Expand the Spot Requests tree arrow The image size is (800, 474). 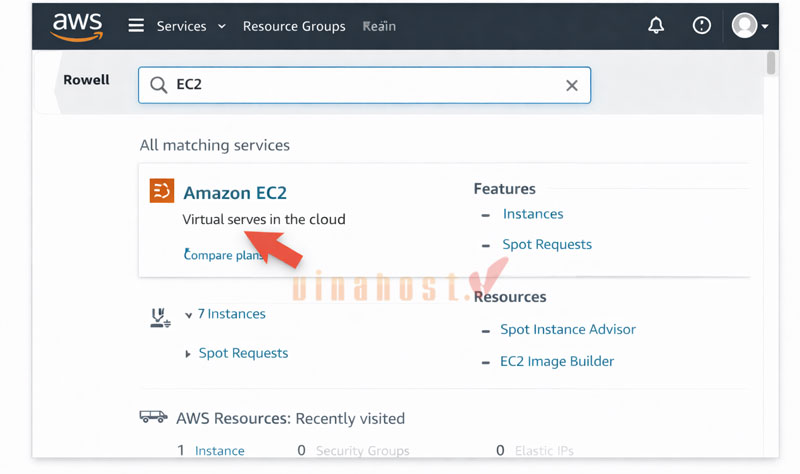(188, 354)
